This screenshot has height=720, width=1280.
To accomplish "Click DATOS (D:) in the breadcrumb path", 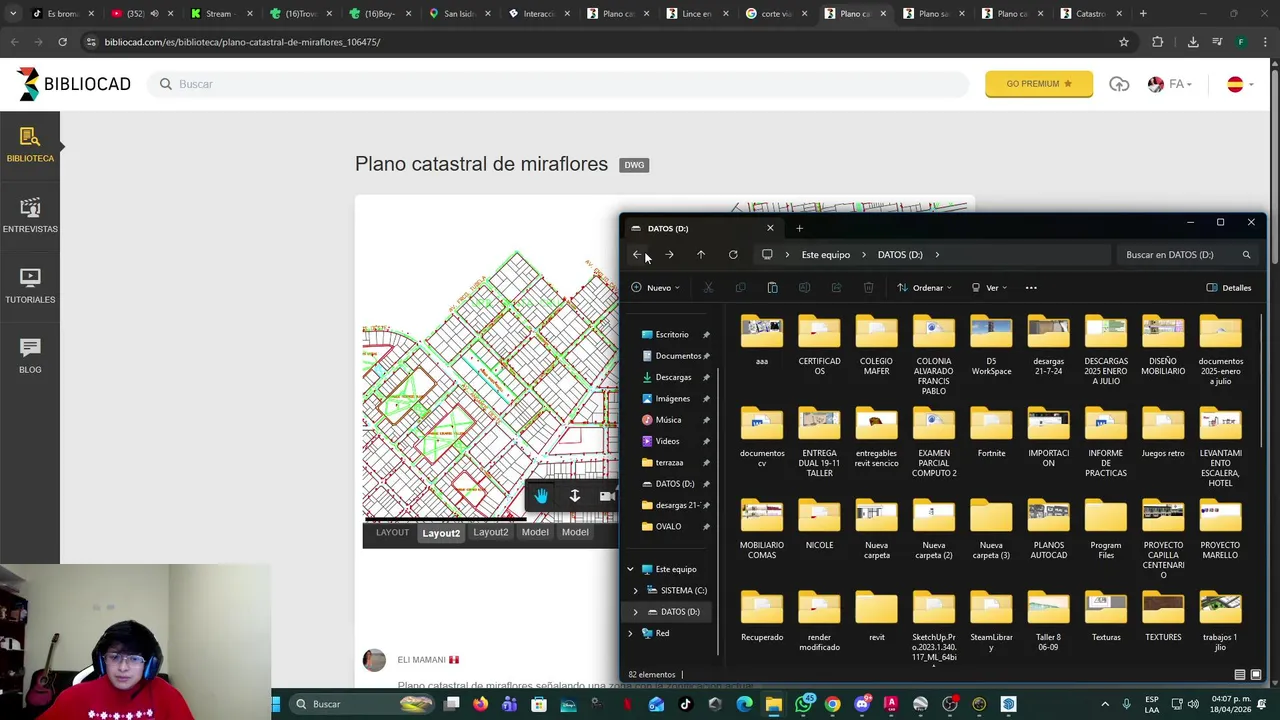I will coord(900,255).
